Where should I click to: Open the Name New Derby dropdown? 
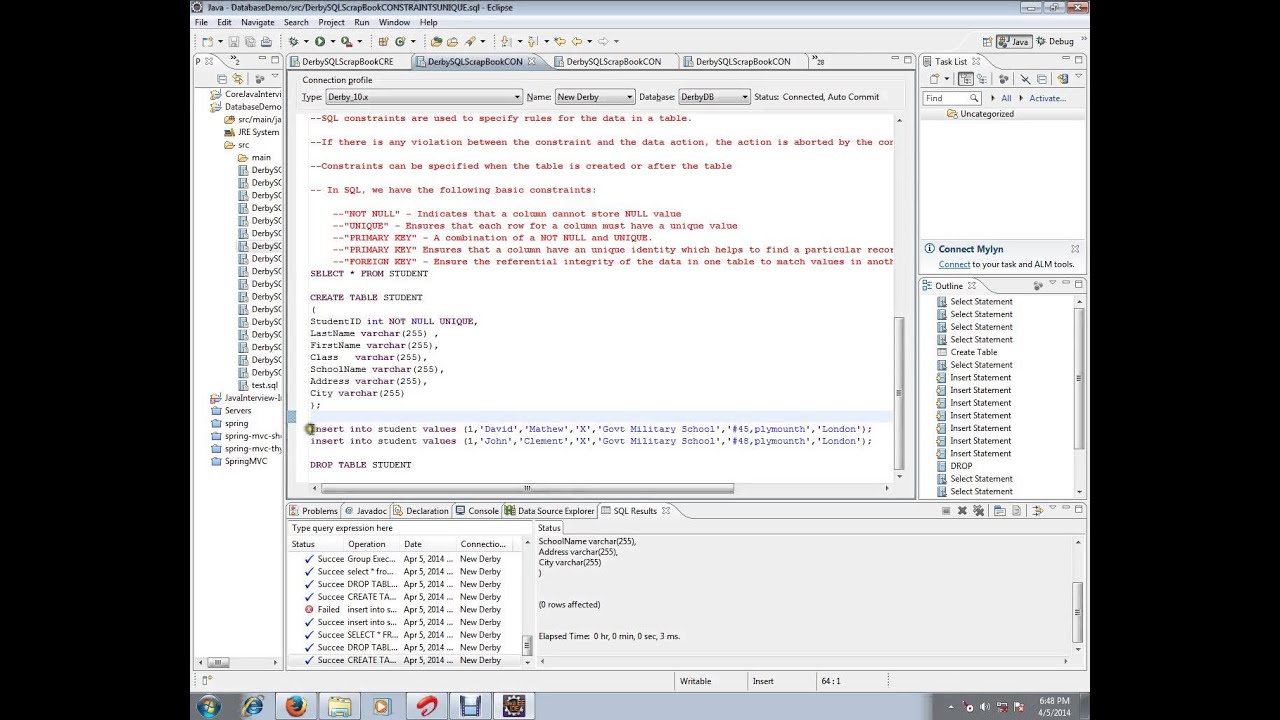tap(594, 97)
